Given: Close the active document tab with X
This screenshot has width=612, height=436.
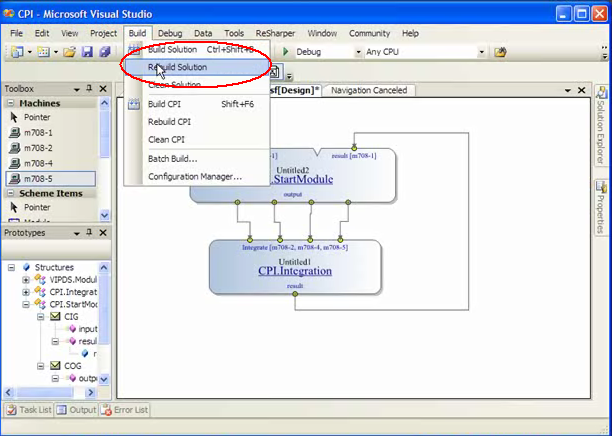Looking at the screenshot, I should click(582, 90).
